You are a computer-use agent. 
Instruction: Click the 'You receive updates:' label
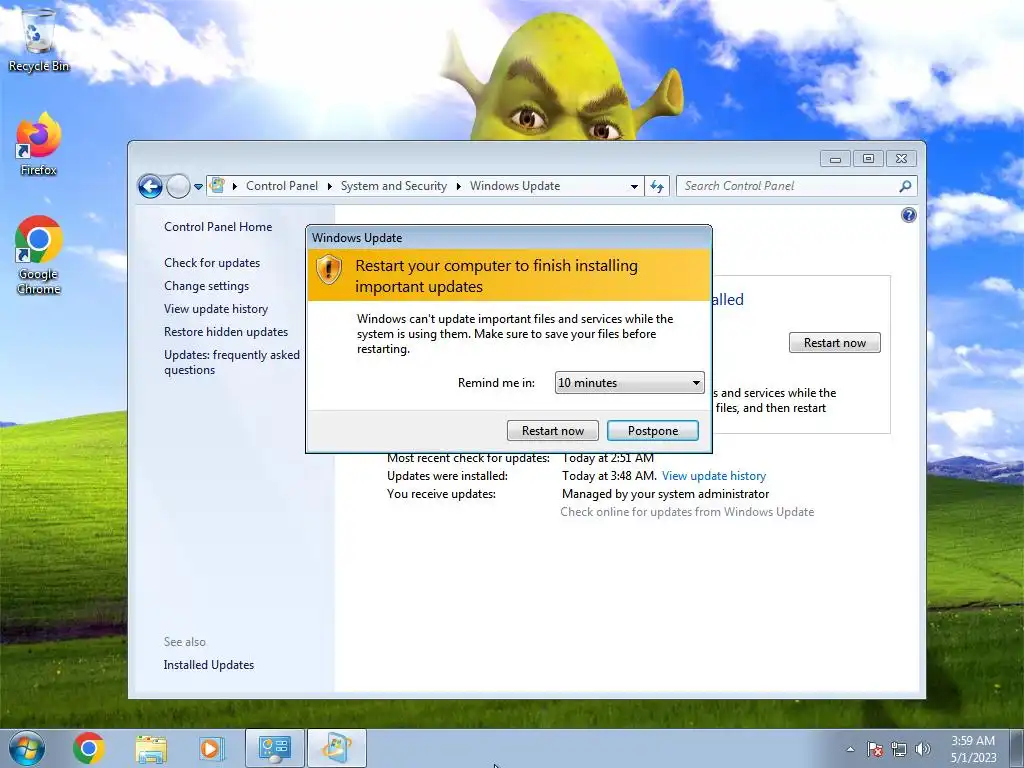441,494
